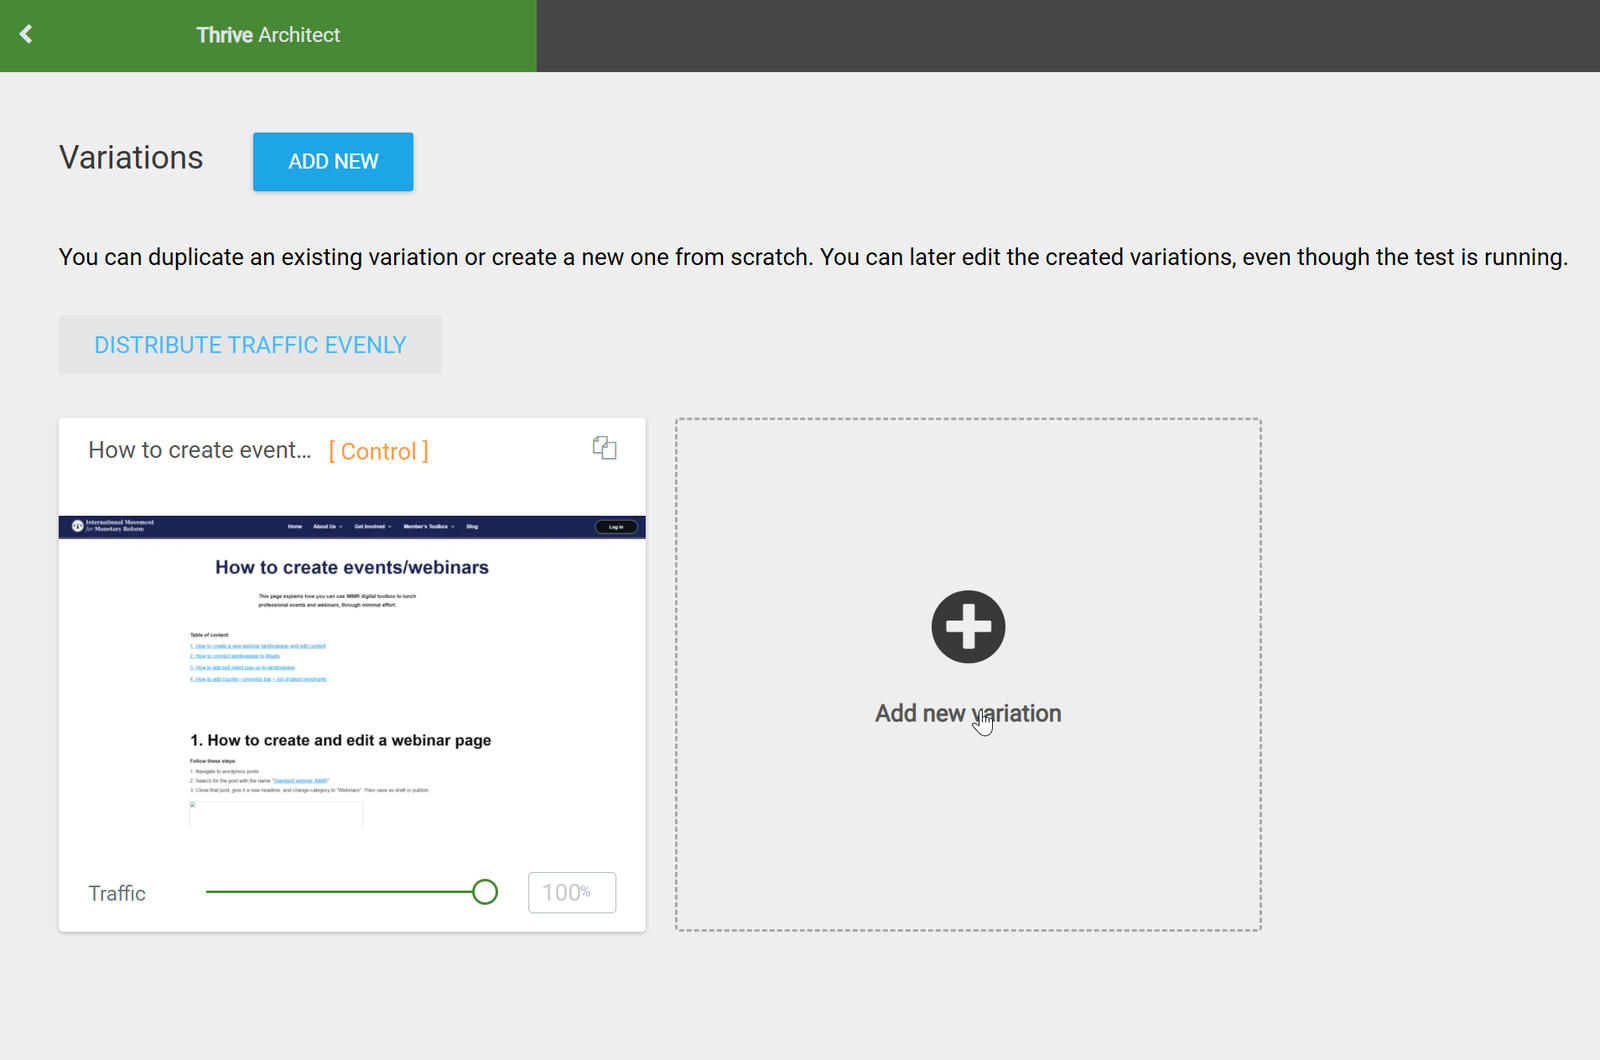Click the 'Add new variation' label
1600x1060 pixels.
[967, 713]
